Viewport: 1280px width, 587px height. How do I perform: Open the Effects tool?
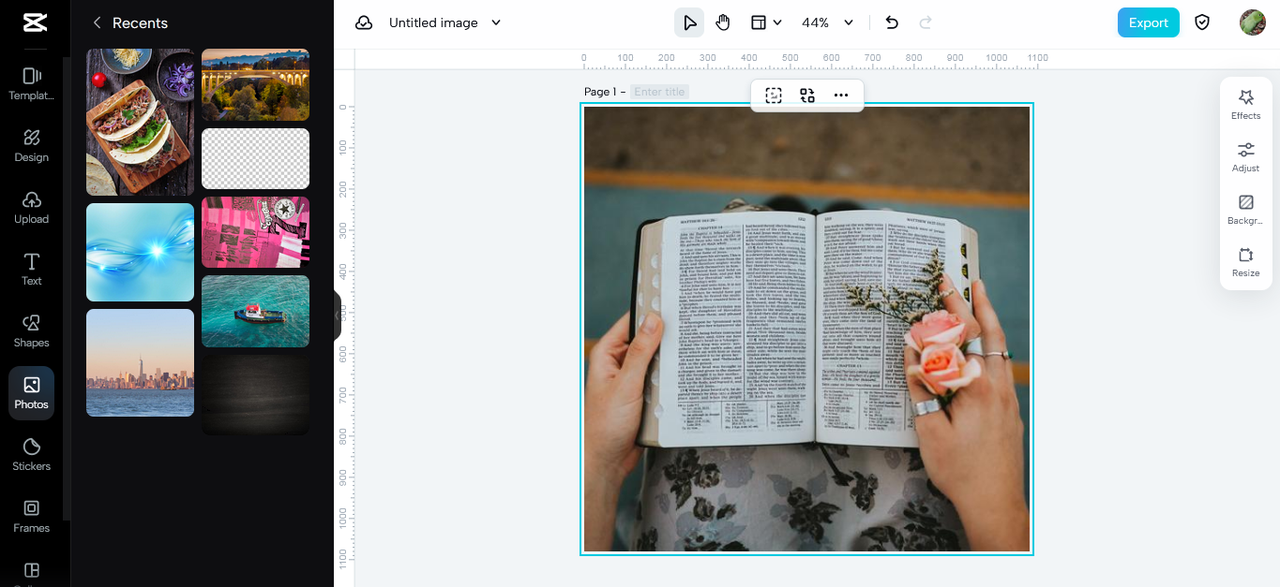pos(1246,105)
